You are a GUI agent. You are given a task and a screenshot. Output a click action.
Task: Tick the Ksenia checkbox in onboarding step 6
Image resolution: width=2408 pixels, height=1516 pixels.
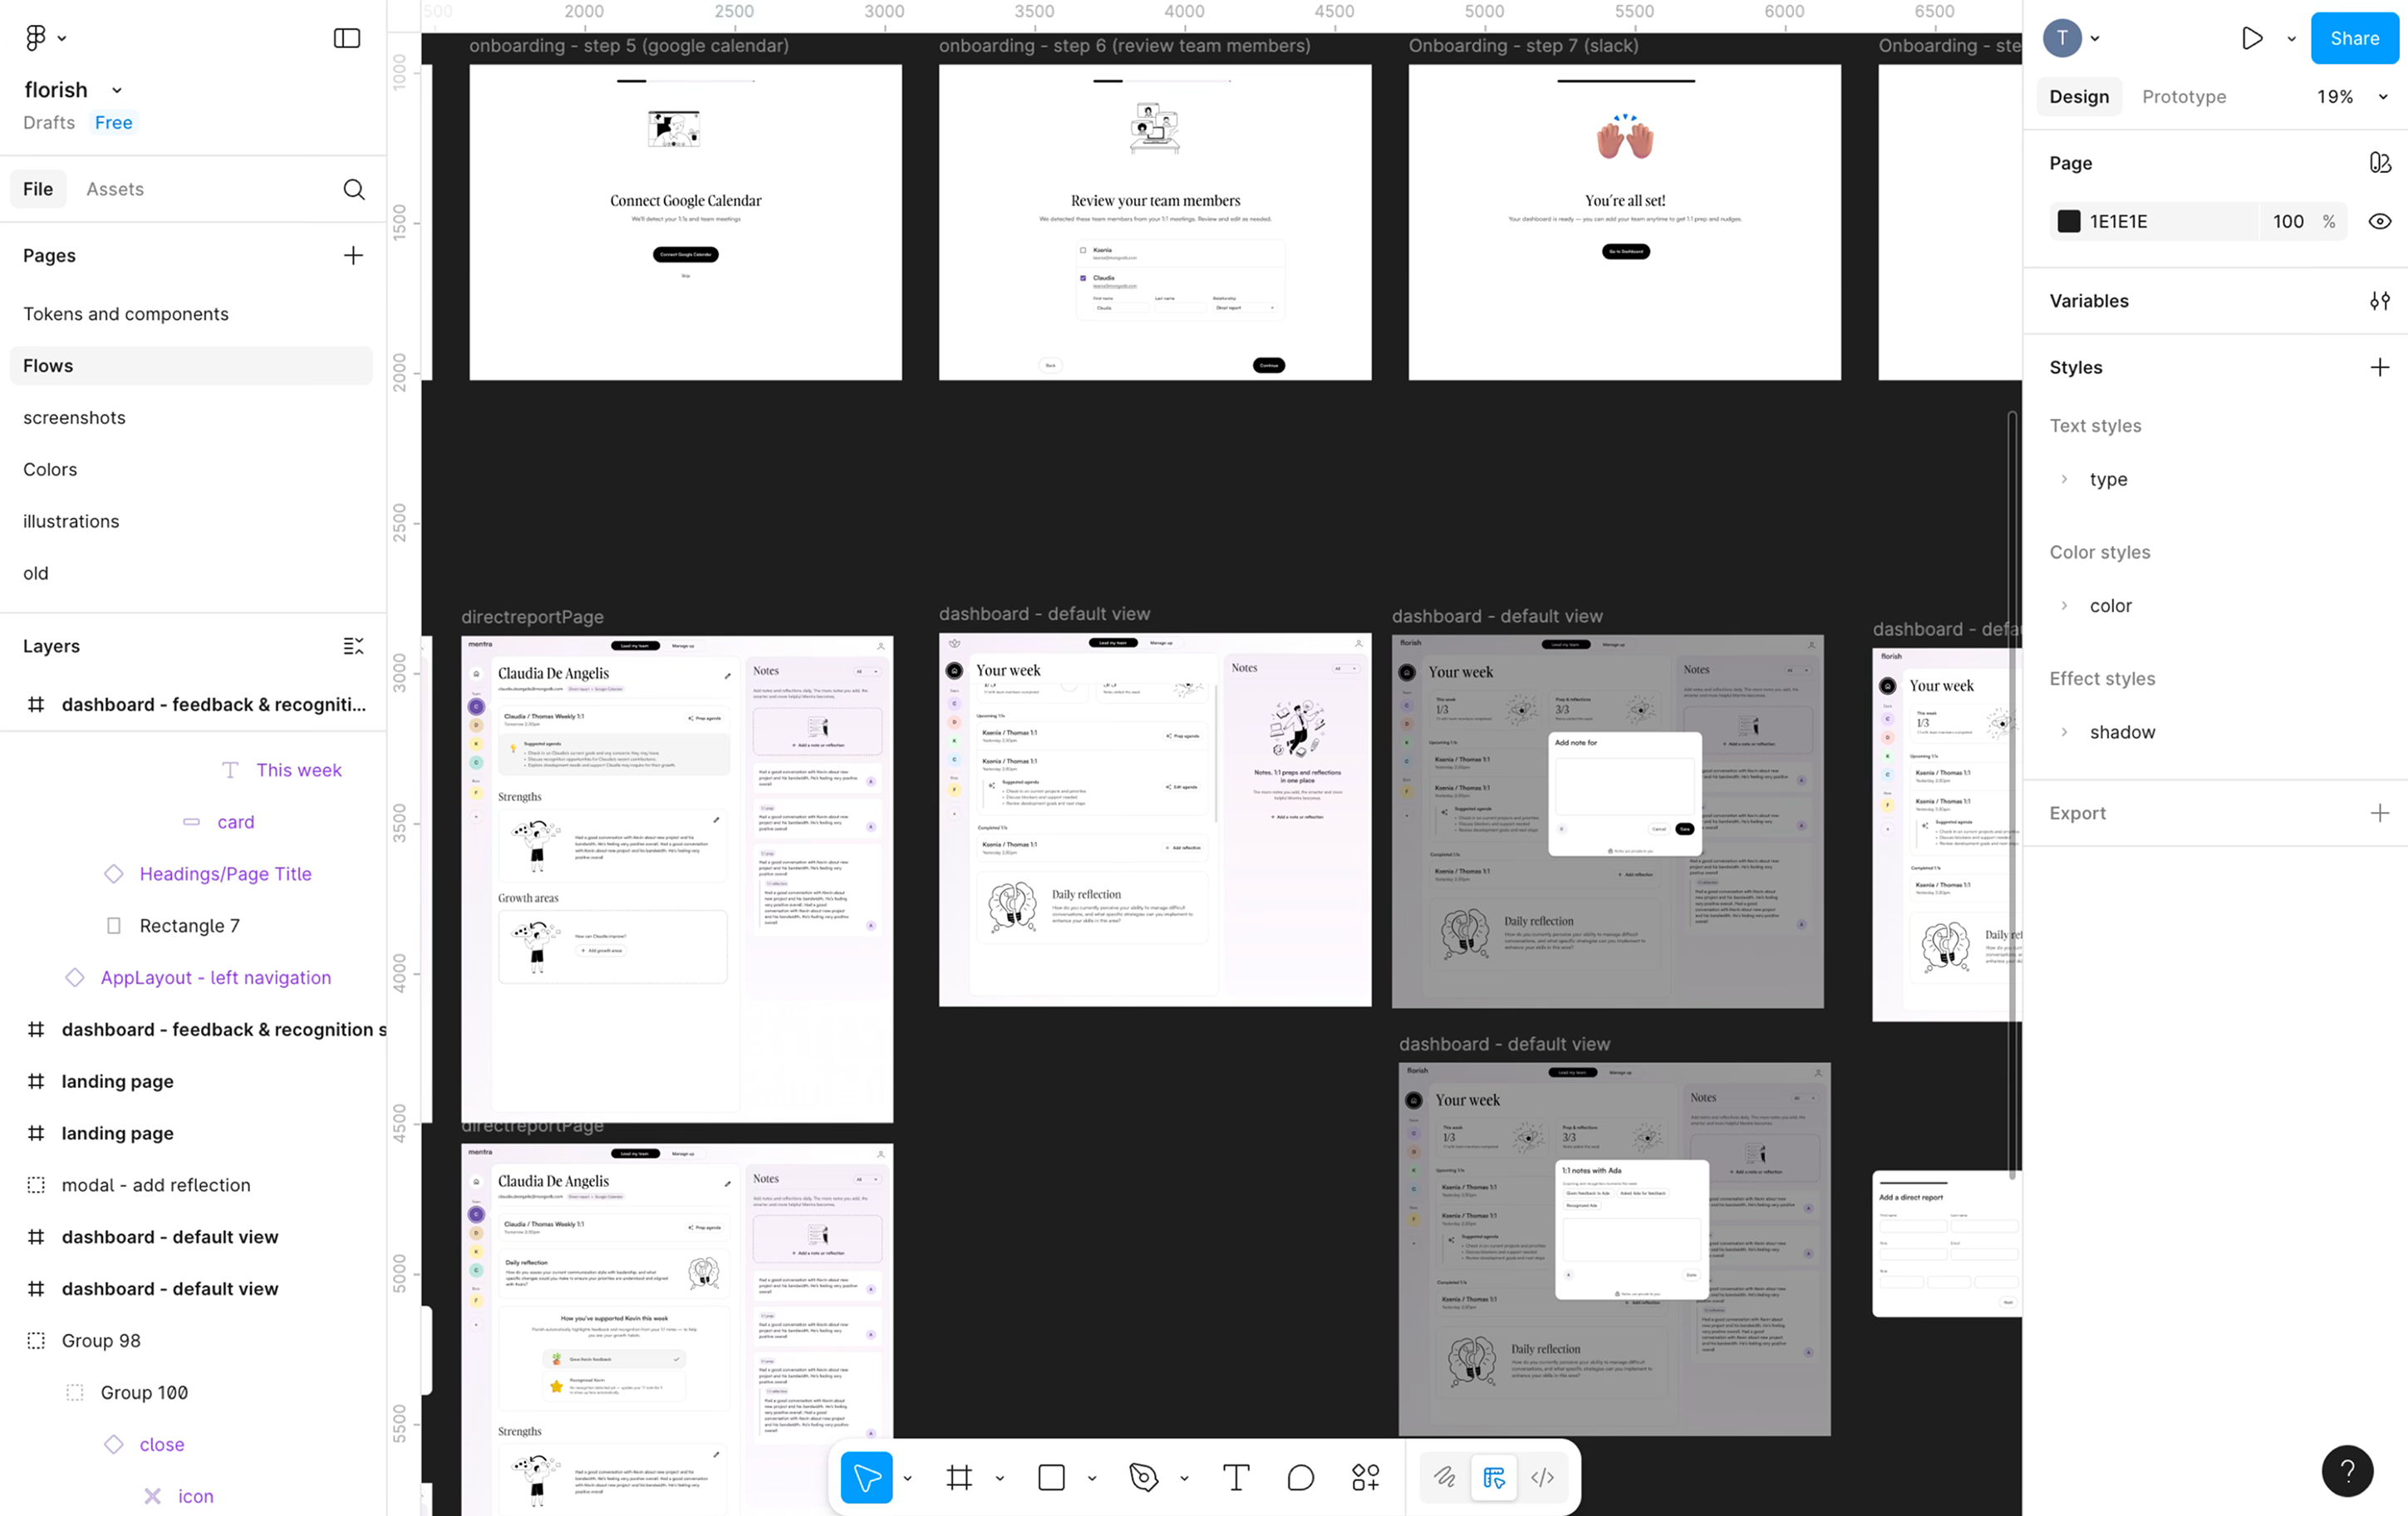pyautogui.click(x=1083, y=251)
